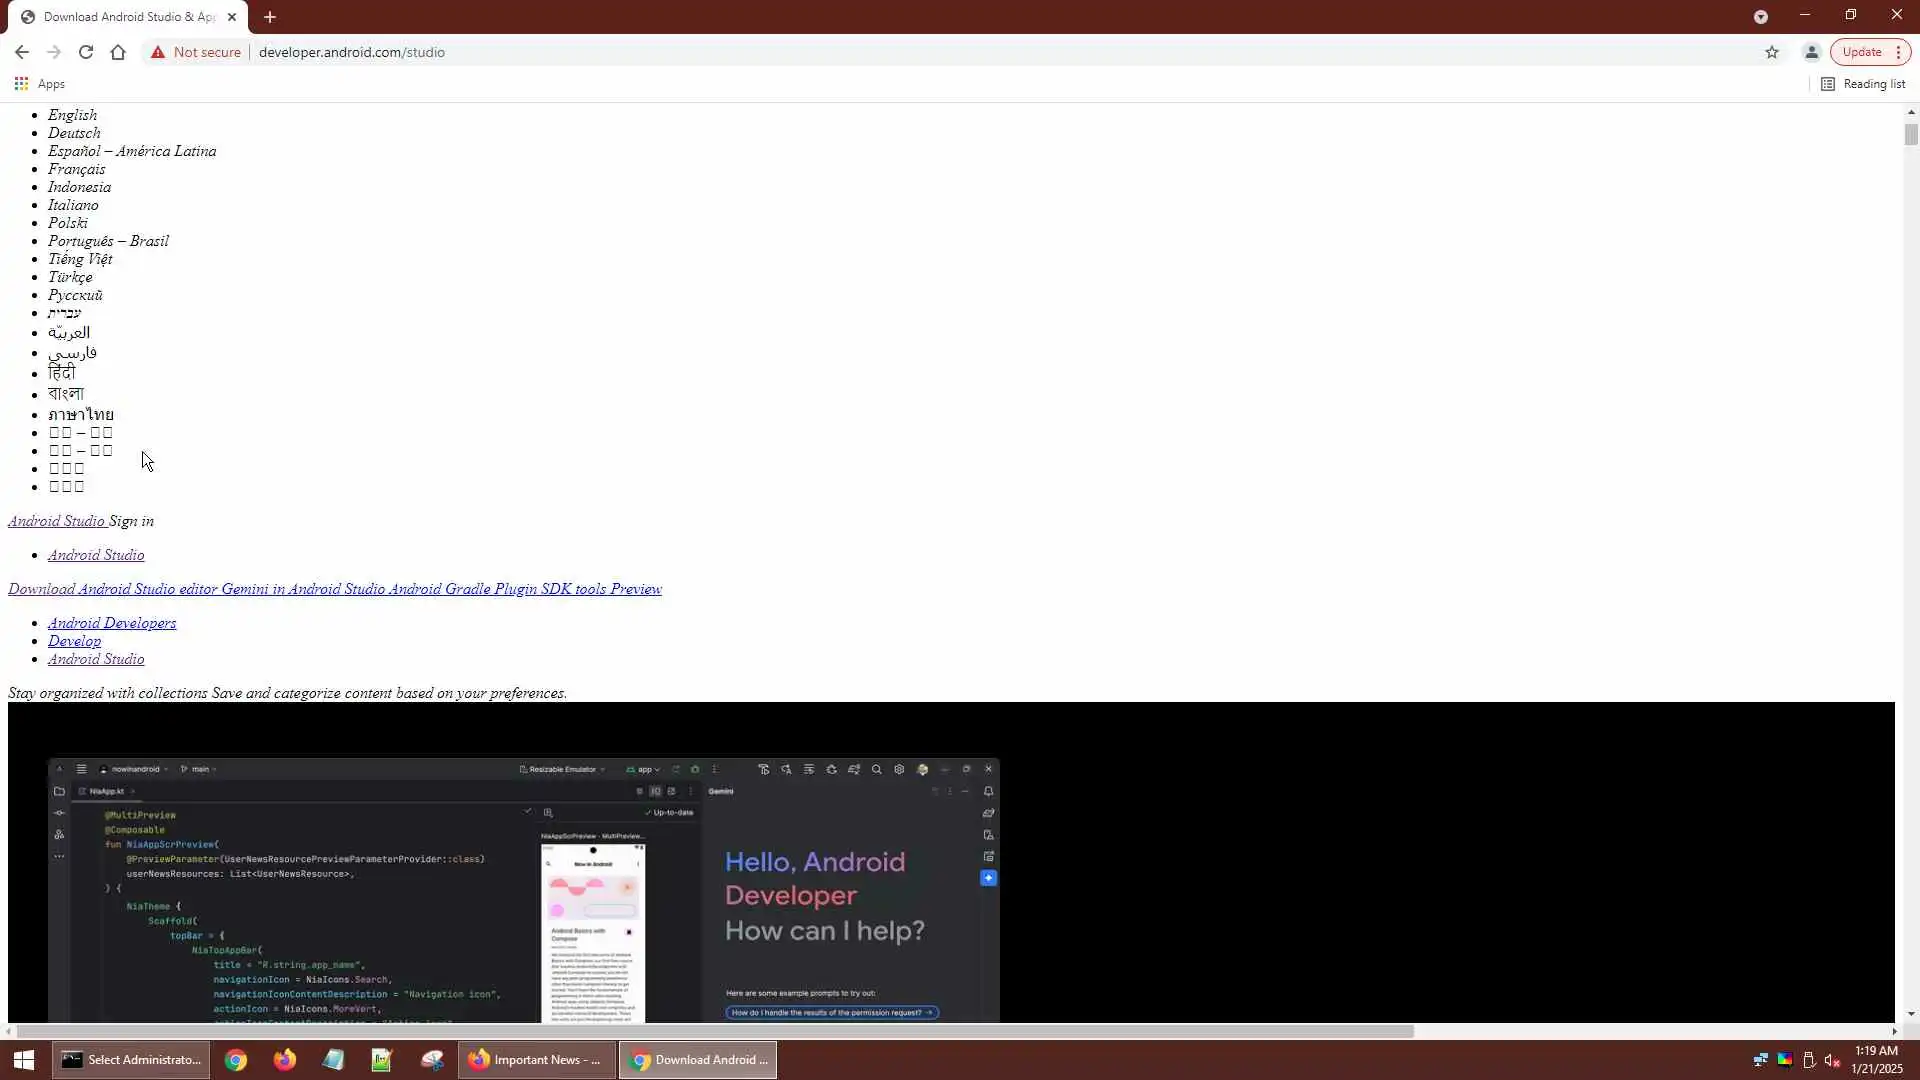The width and height of the screenshot is (1920, 1080).
Task: Close the Download Android Studio tab
Action: pos(232,17)
